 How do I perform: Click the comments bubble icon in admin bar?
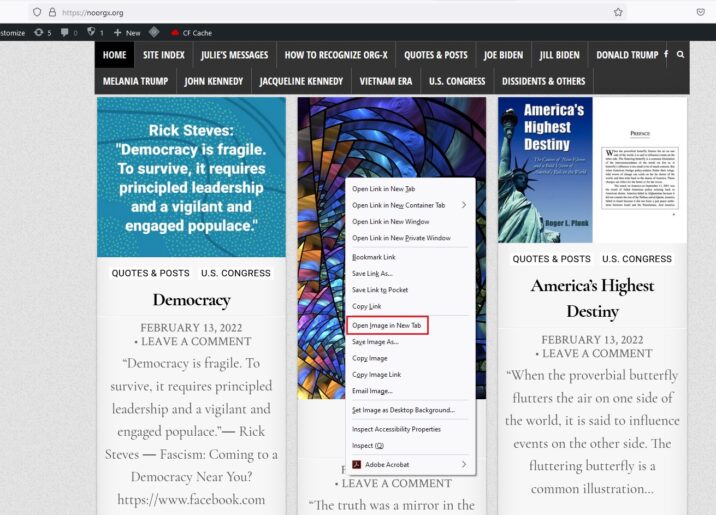65,33
